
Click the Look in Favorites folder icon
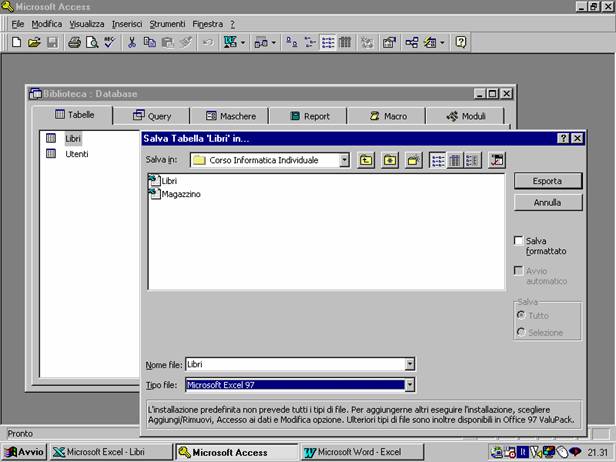(x=390, y=160)
